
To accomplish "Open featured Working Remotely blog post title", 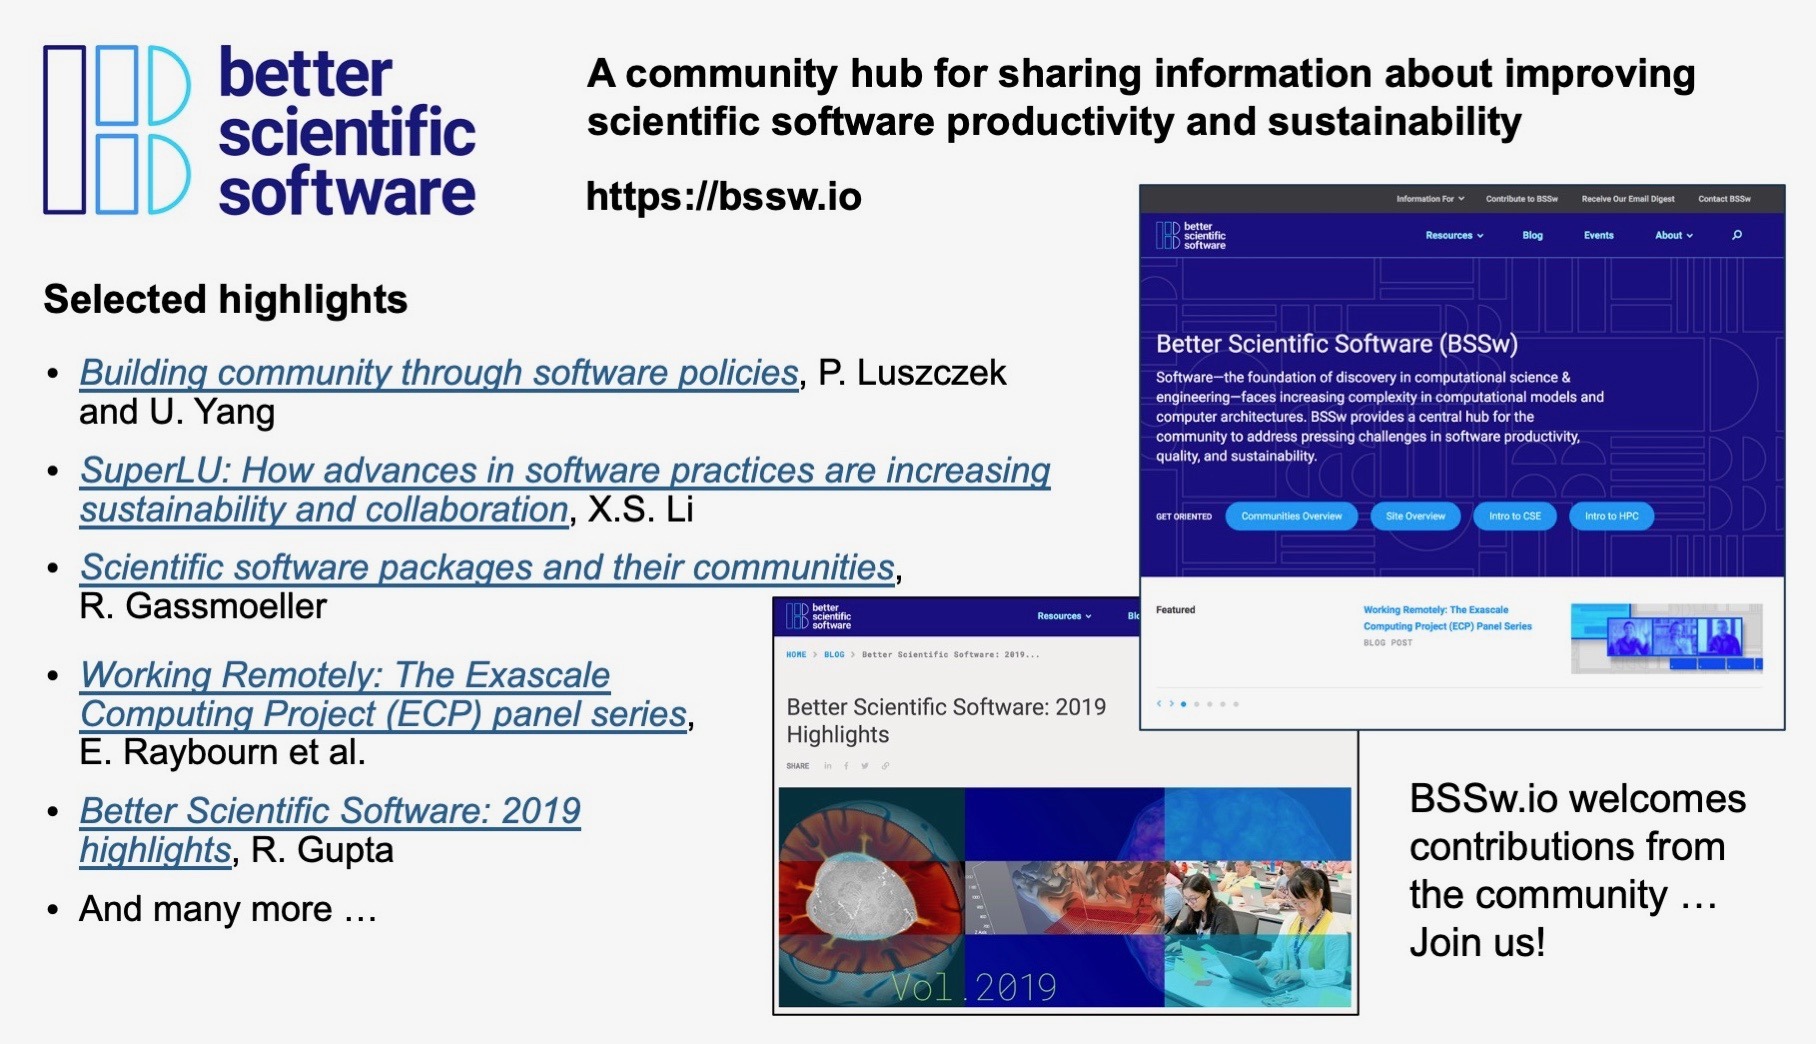I will tap(1447, 618).
